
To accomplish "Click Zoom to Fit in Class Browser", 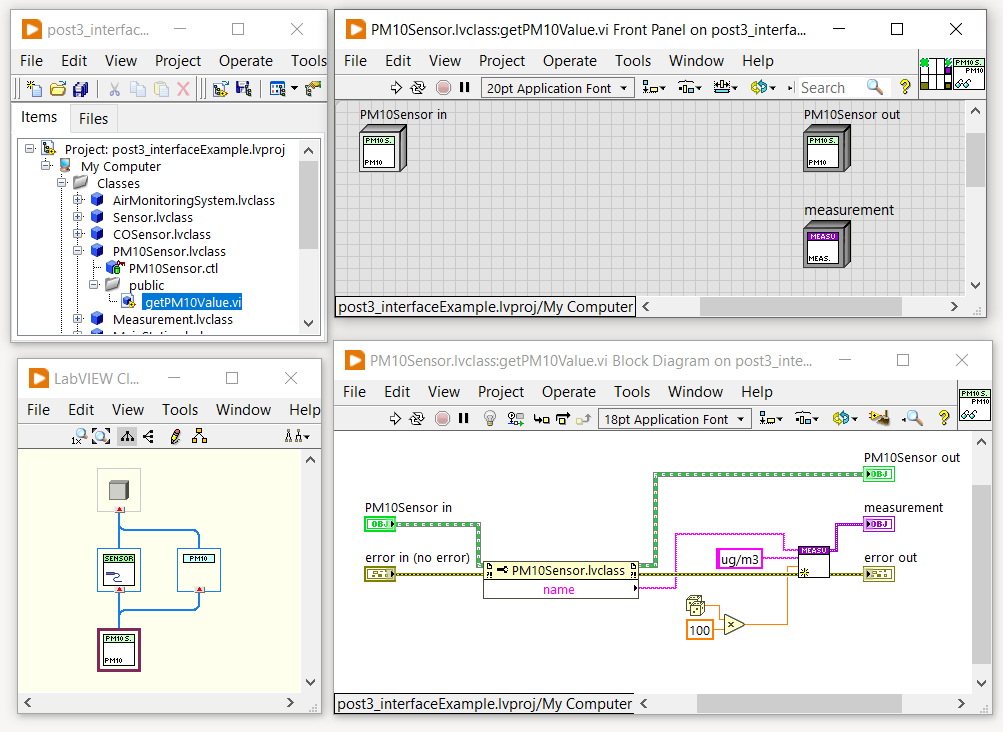I will [101, 436].
